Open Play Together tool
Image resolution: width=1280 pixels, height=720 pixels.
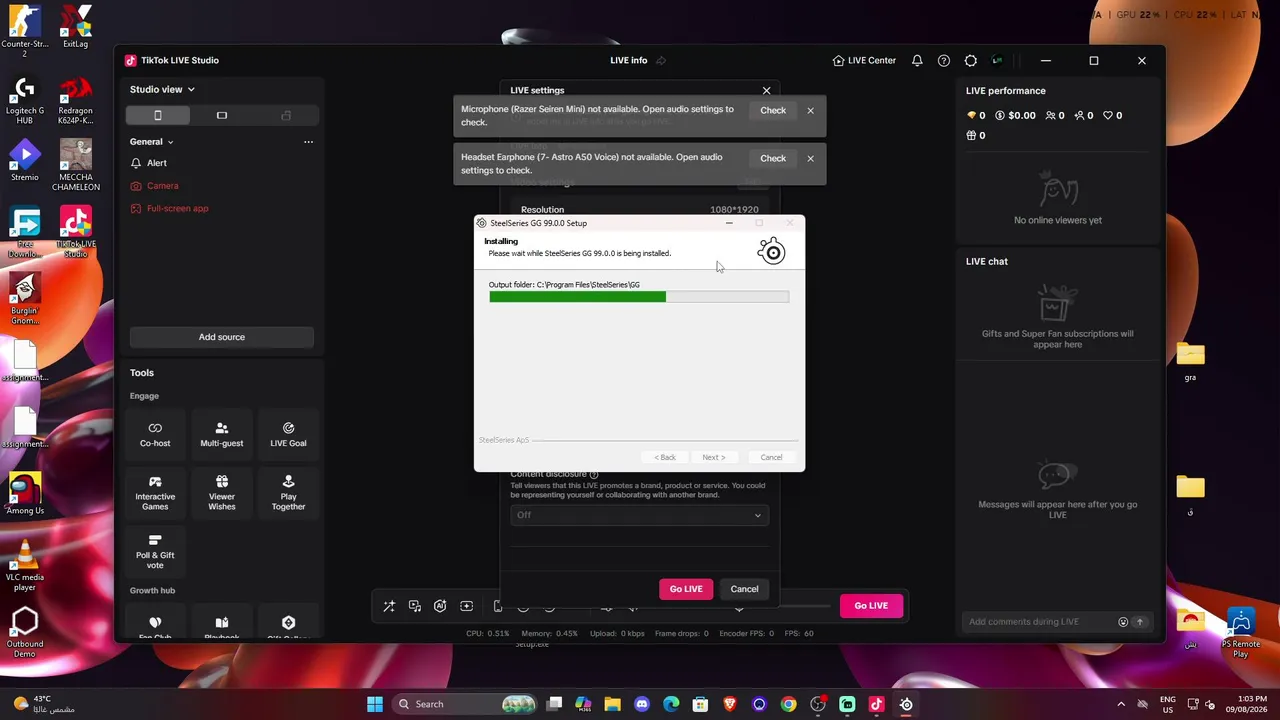pos(288,493)
